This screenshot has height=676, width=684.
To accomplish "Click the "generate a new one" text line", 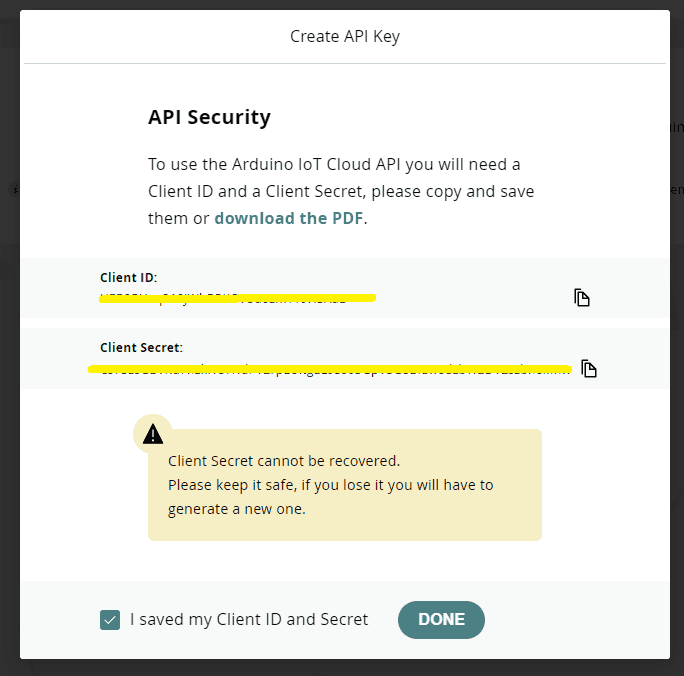I will 236,508.
